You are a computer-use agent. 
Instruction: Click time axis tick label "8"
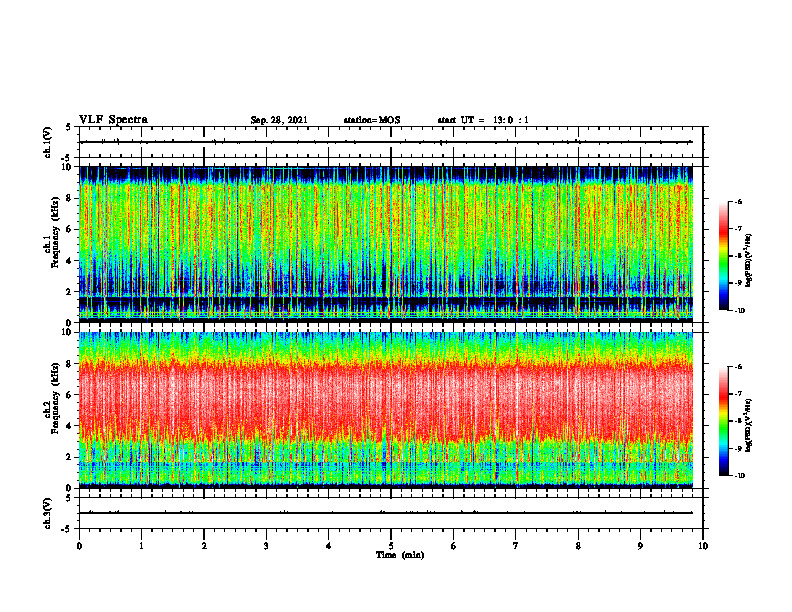pyautogui.click(x=578, y=546)
